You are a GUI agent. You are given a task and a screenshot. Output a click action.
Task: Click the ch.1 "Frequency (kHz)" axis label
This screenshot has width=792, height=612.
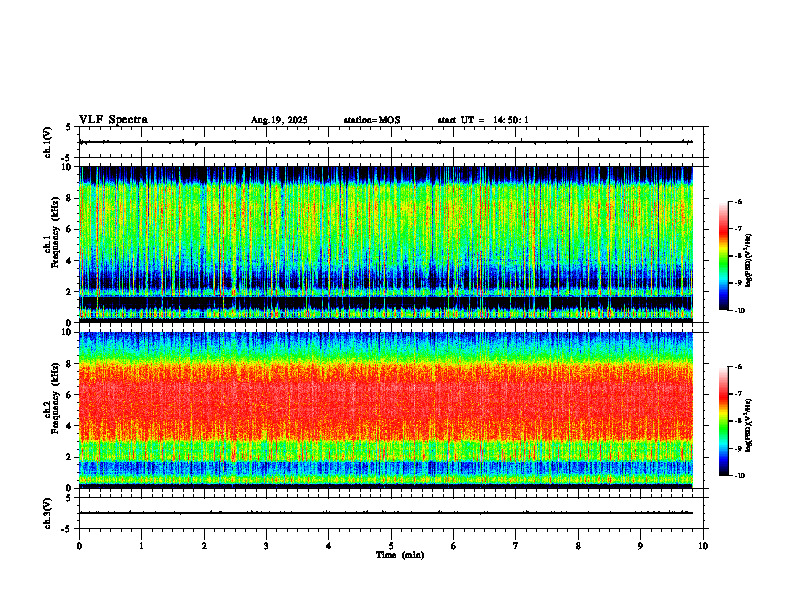tap(56, 232)
